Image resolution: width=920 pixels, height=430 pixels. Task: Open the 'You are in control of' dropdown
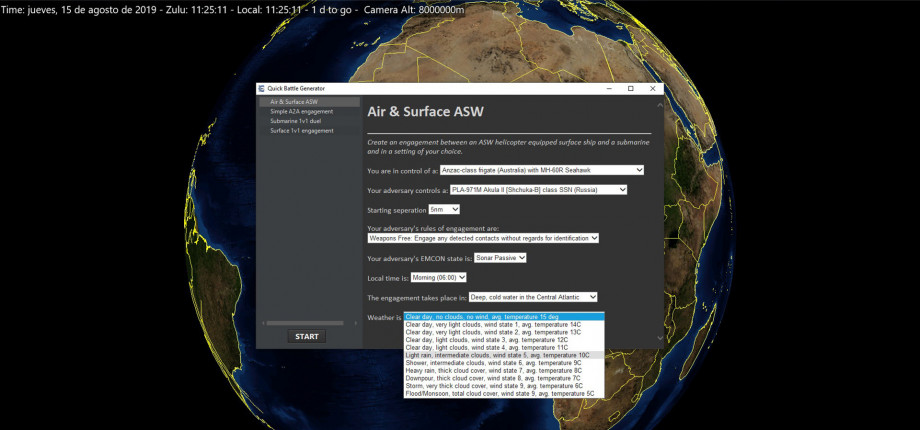[x=542, y=170]
